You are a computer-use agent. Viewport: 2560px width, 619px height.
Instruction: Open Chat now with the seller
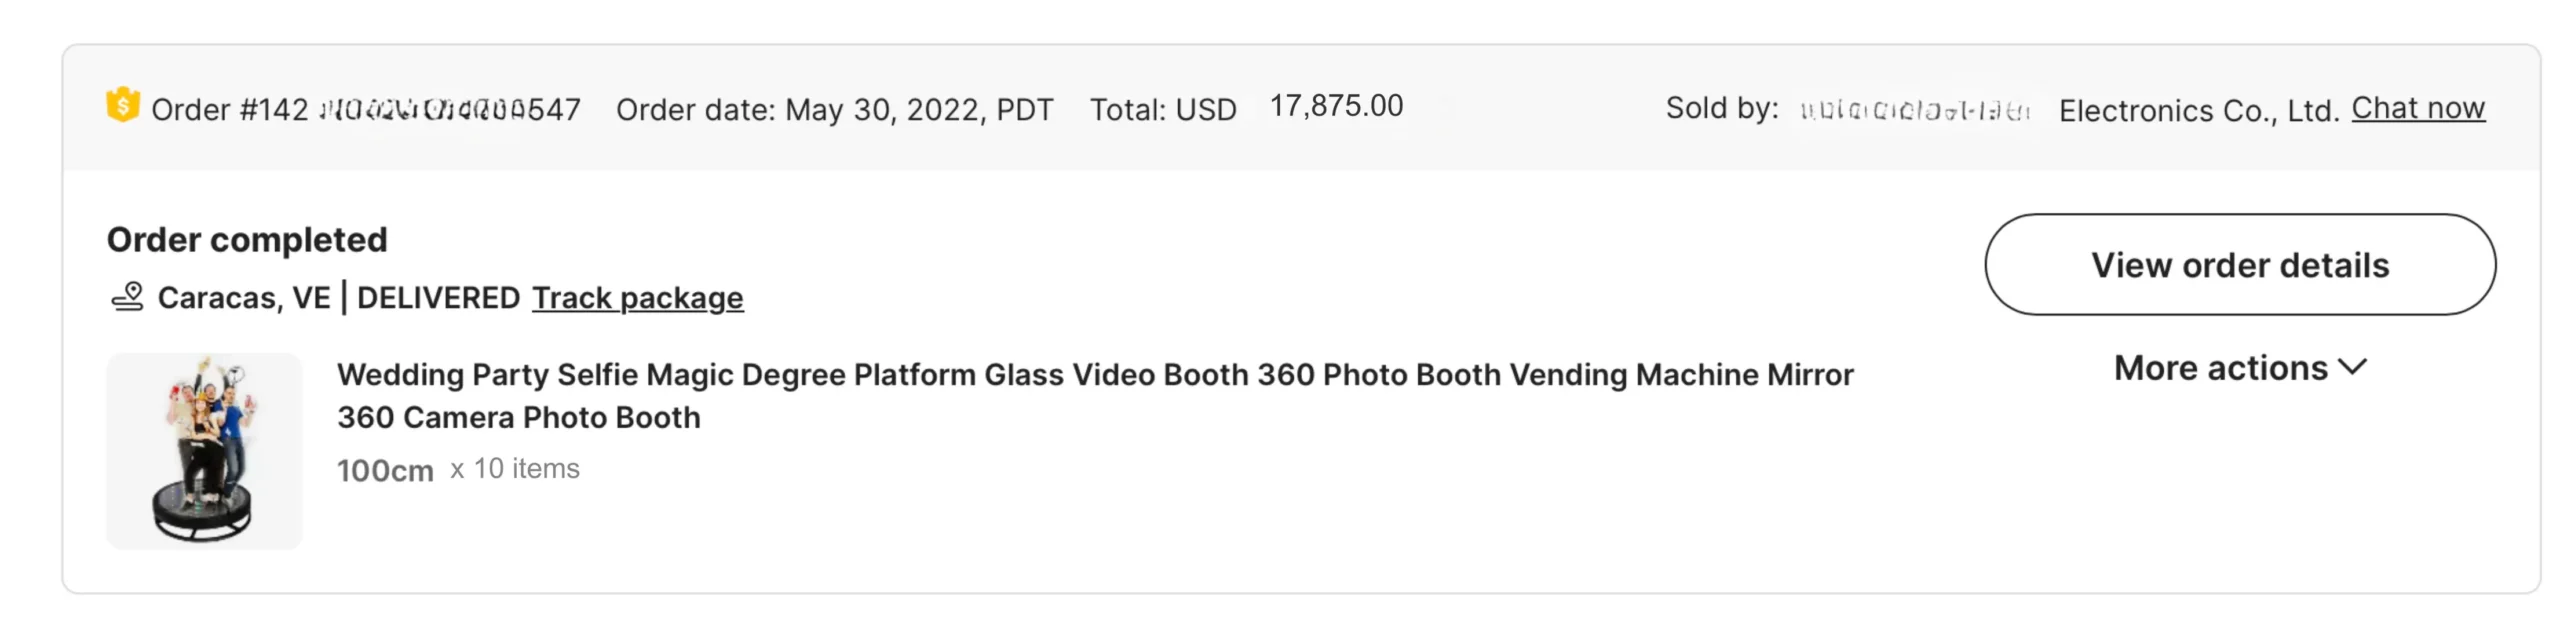[2417, 108]
